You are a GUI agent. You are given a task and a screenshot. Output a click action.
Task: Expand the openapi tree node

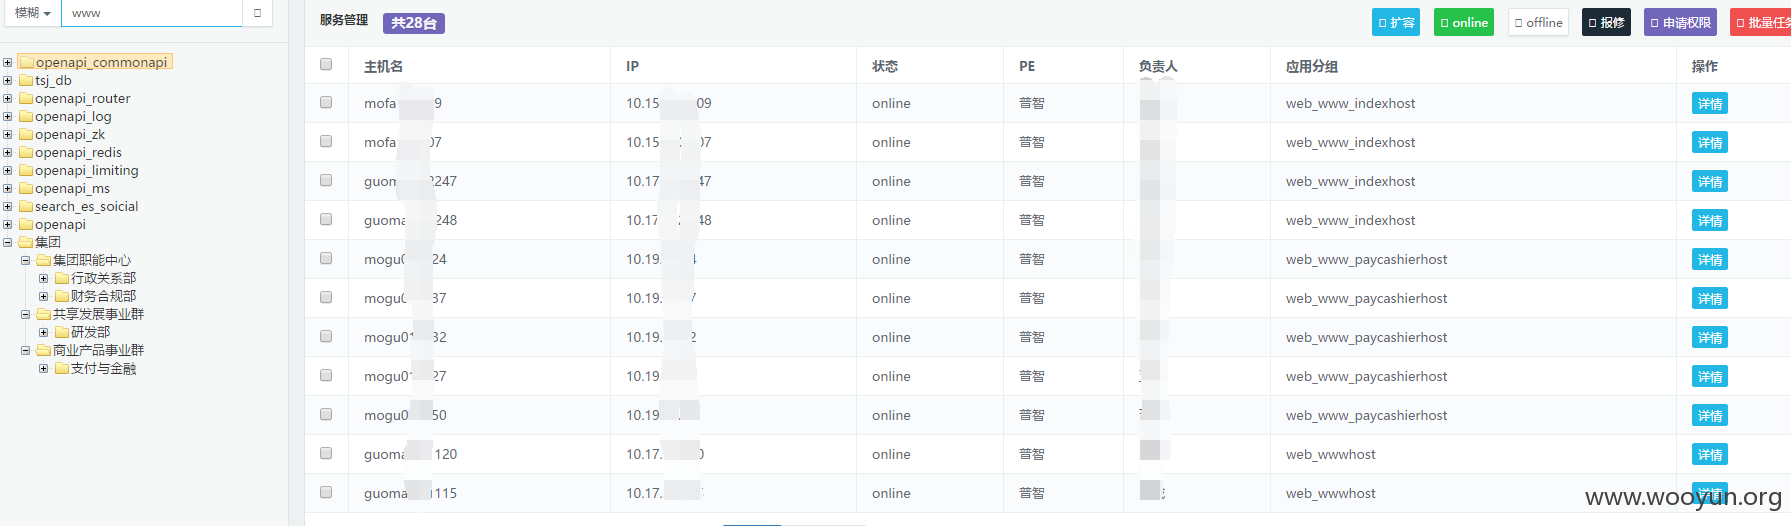(x=8, y=224)
